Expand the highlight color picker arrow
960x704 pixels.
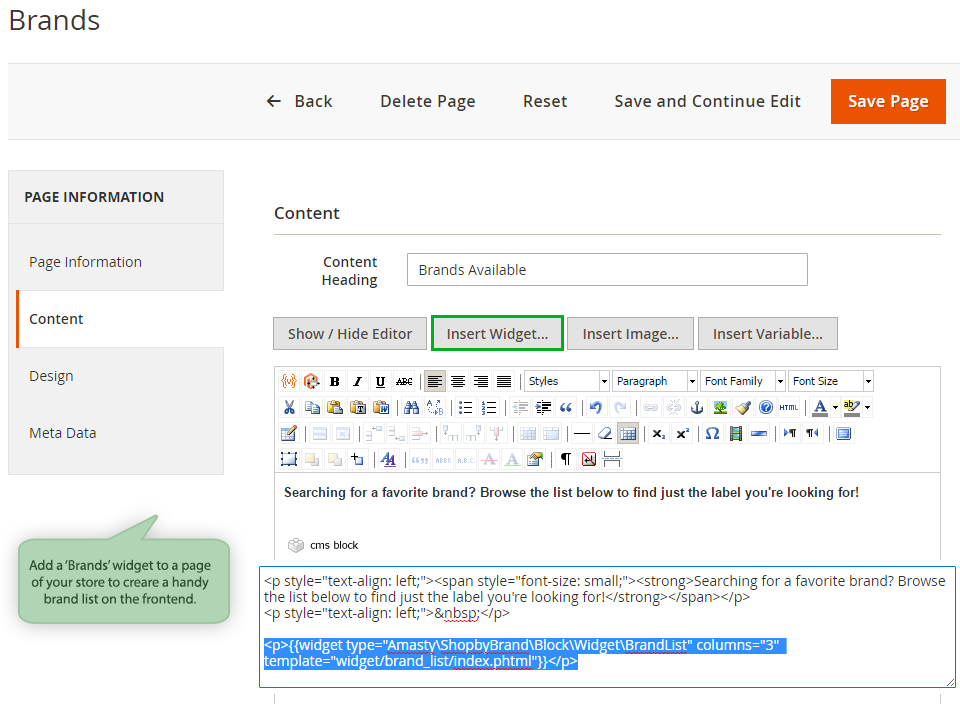click(868, 407)
